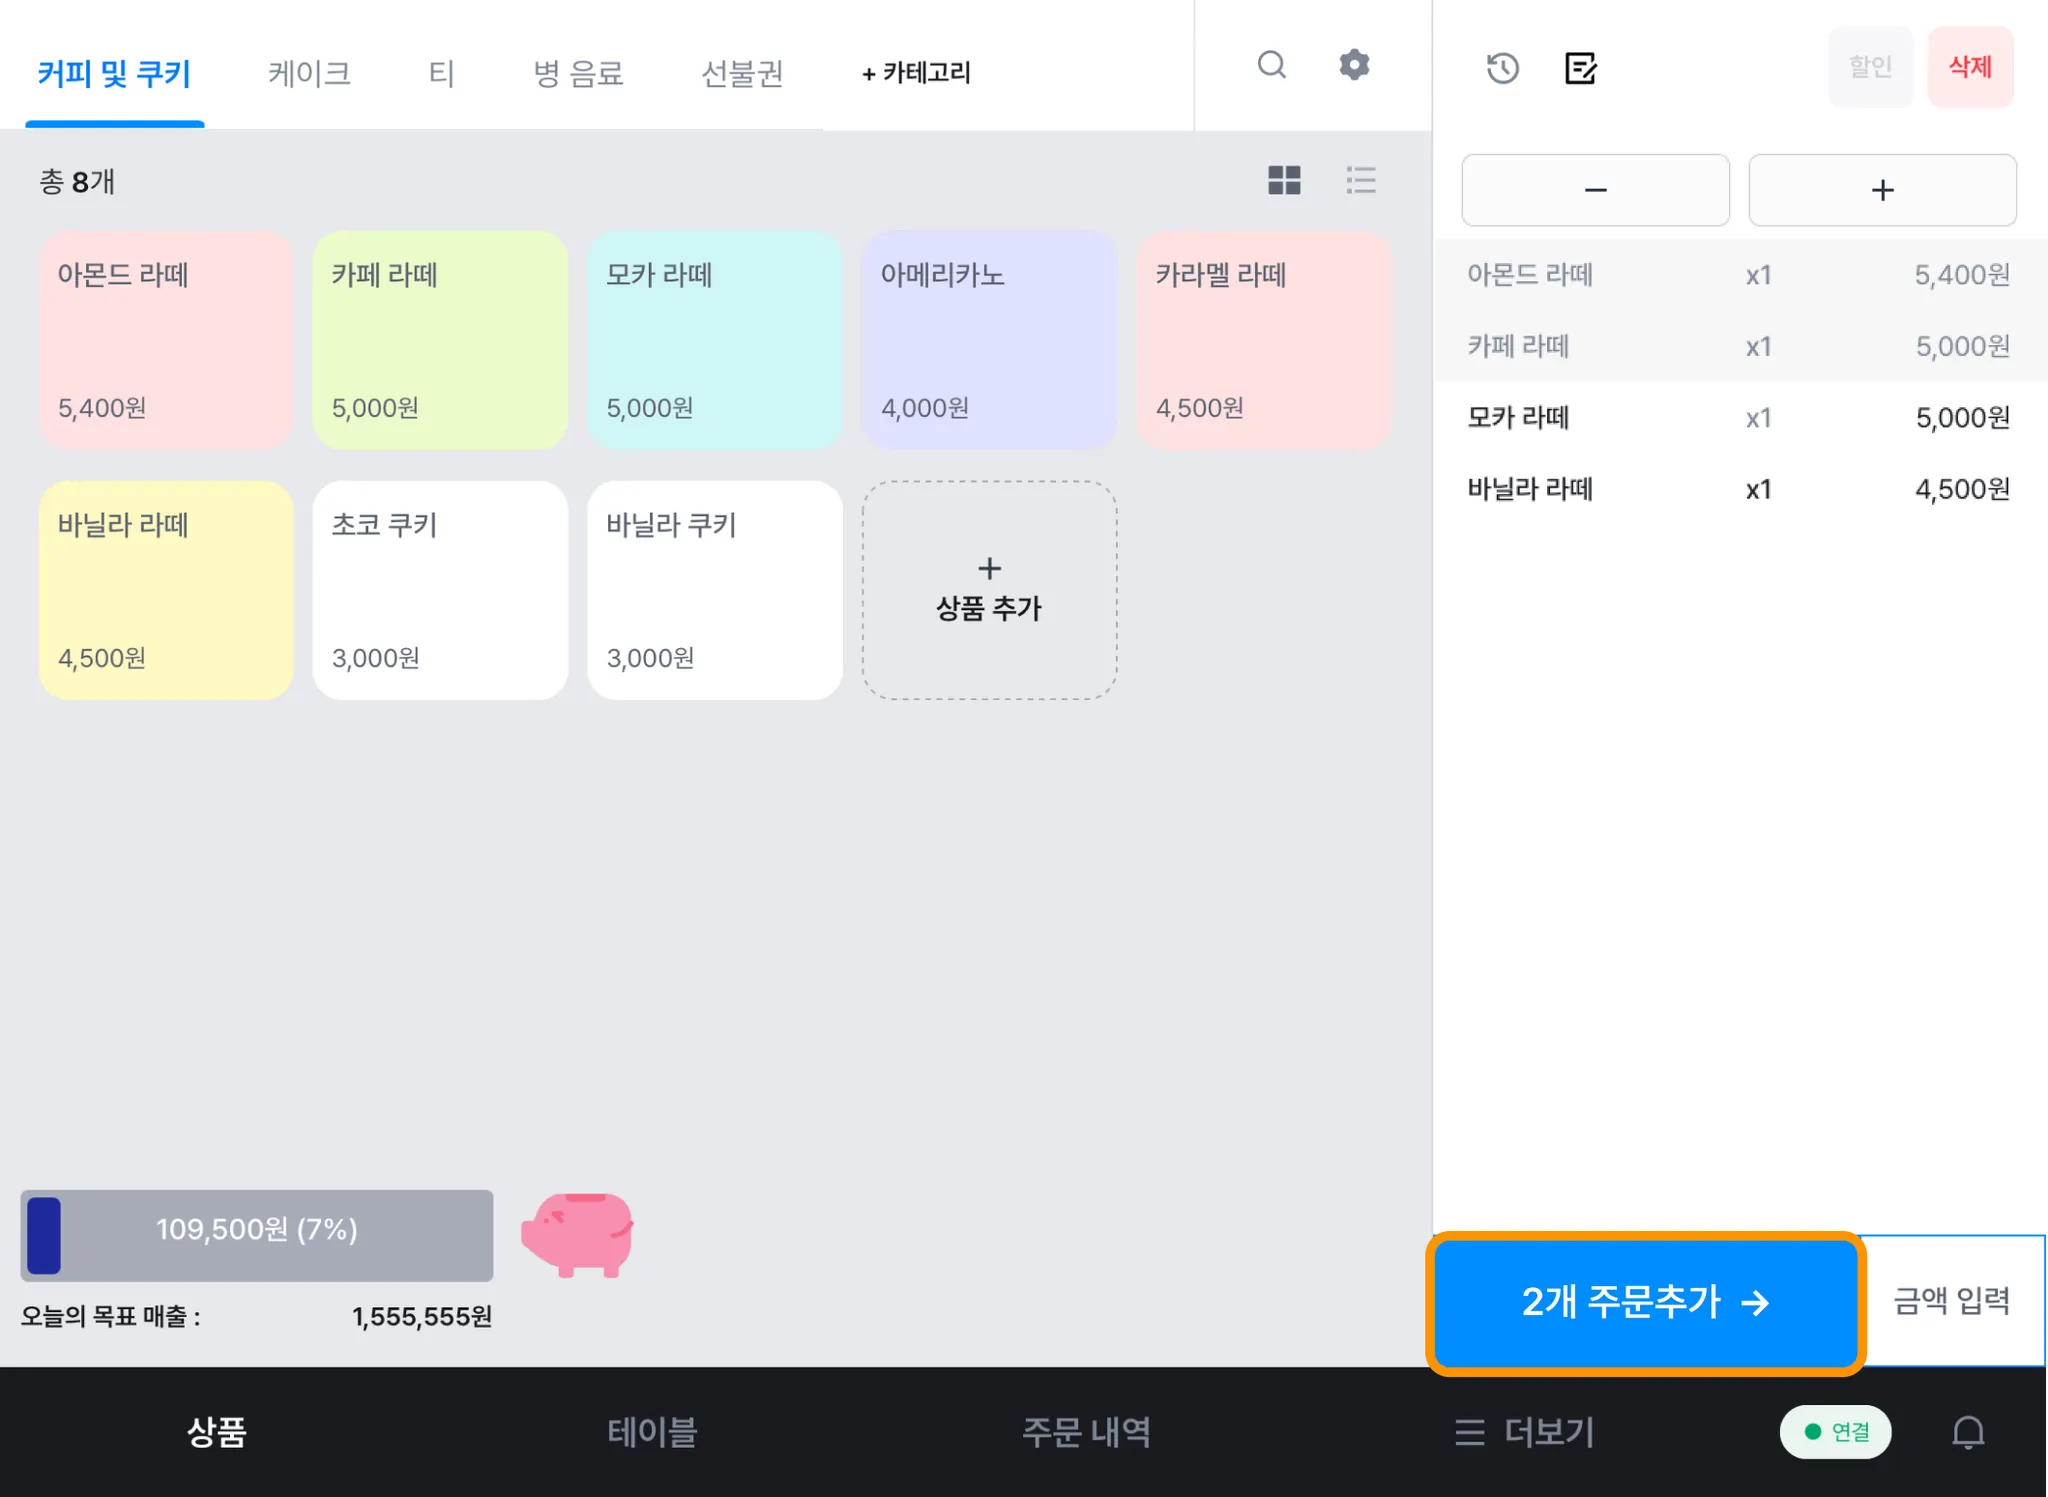Open settings gear icon

(x=1354, y=65)
